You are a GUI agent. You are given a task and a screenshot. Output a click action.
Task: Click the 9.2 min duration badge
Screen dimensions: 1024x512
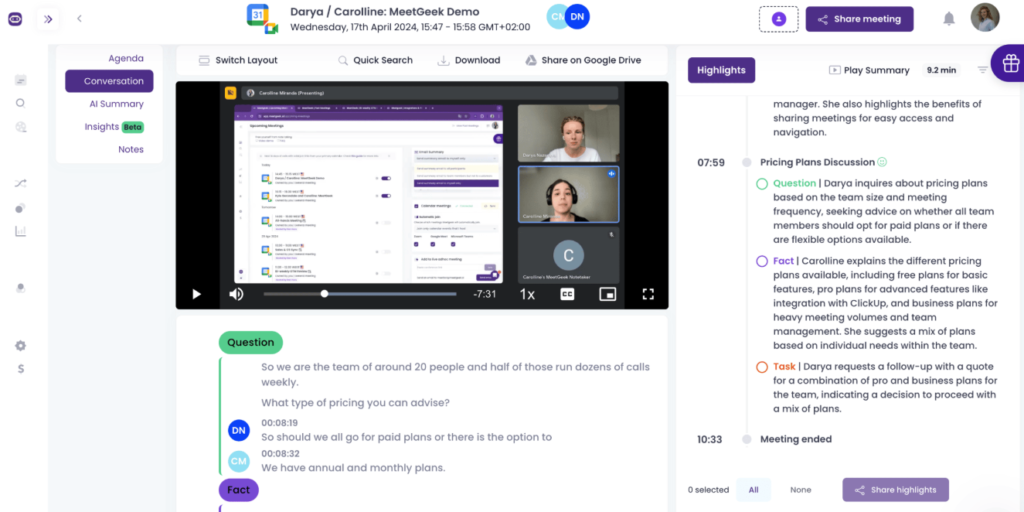click(x=941, y=70)
